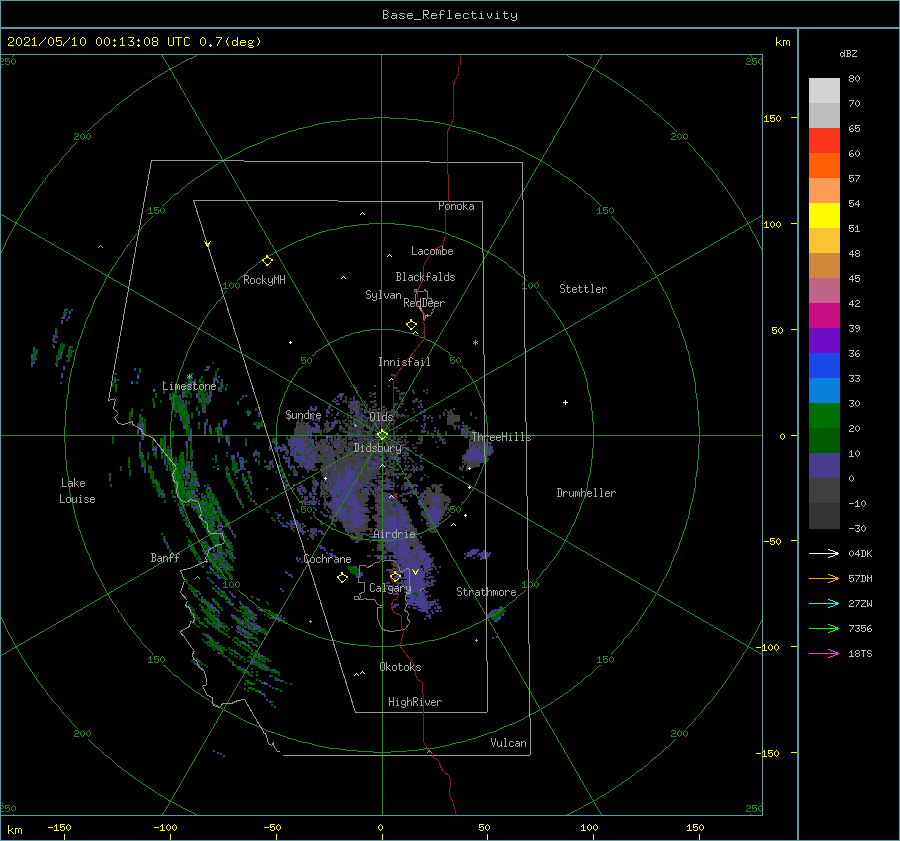Screen dimensions: 900x841
Task: Click the yellow 150 tick on right axis
Action: pos(773,118)
